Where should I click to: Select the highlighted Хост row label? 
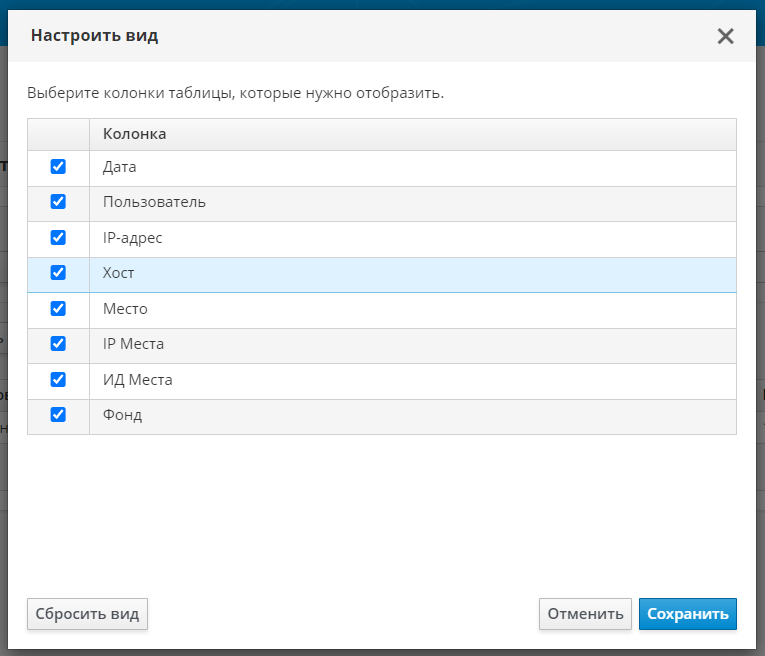(118, 274)
